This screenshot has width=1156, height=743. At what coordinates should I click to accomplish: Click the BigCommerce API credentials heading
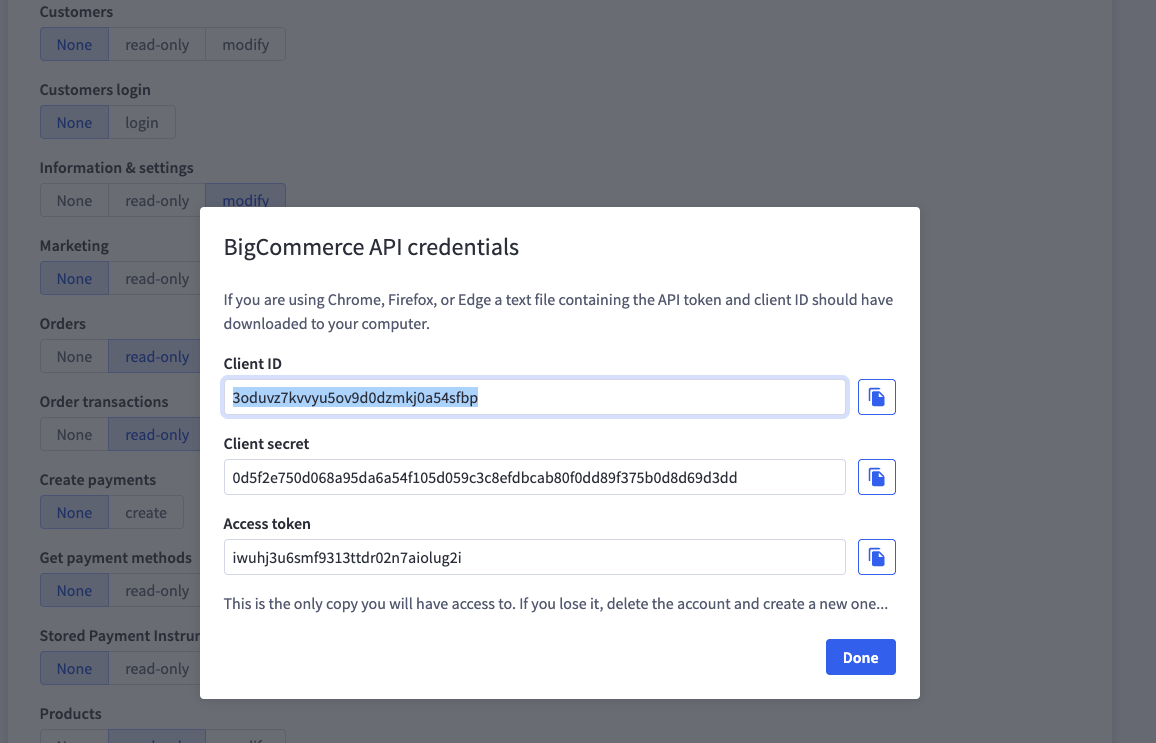pos(371,247)
